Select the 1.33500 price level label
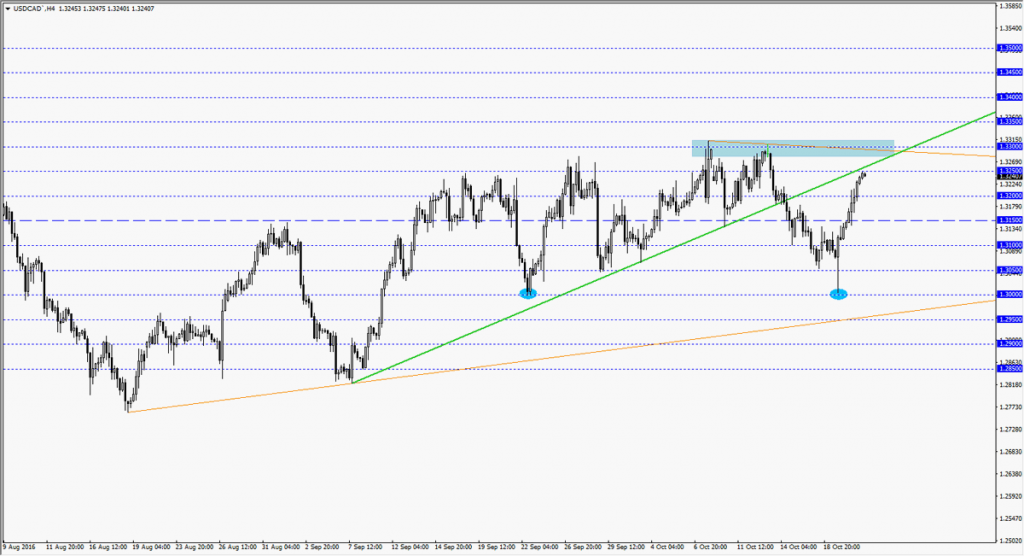The width and height of the screenshot is (1024, 556). pyautogui.click(x=1010, y=122)
